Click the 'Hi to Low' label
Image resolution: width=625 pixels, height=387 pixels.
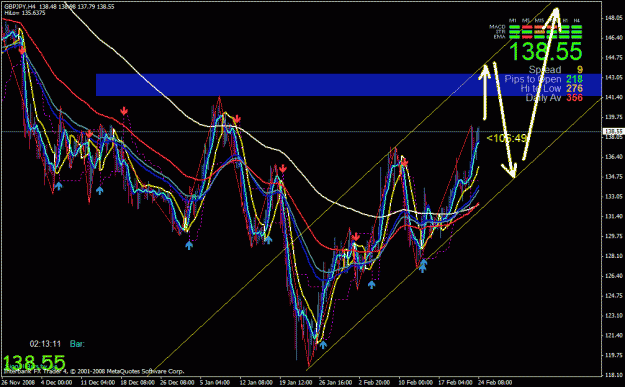pyautogui.click(x=541, y=88)
